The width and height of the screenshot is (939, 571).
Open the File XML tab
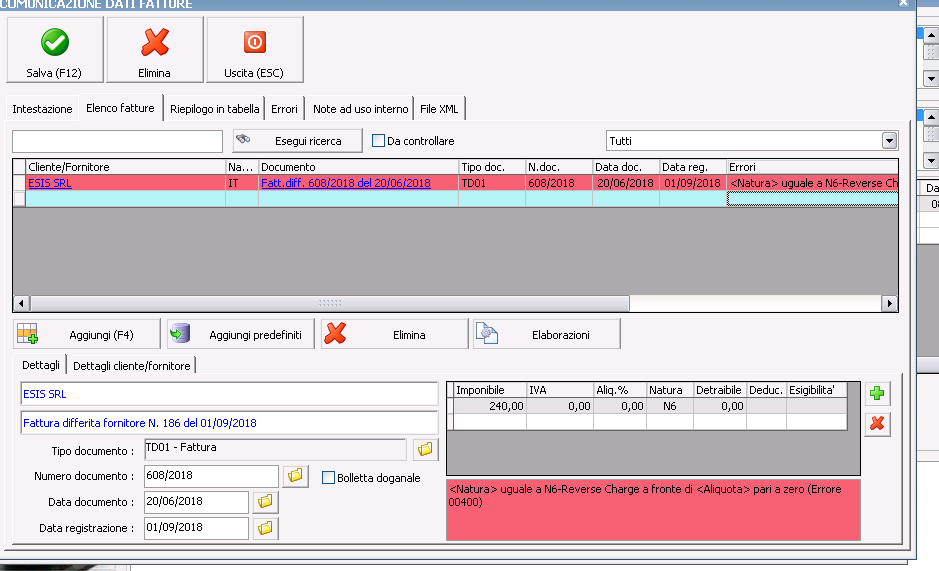[439, 109]
